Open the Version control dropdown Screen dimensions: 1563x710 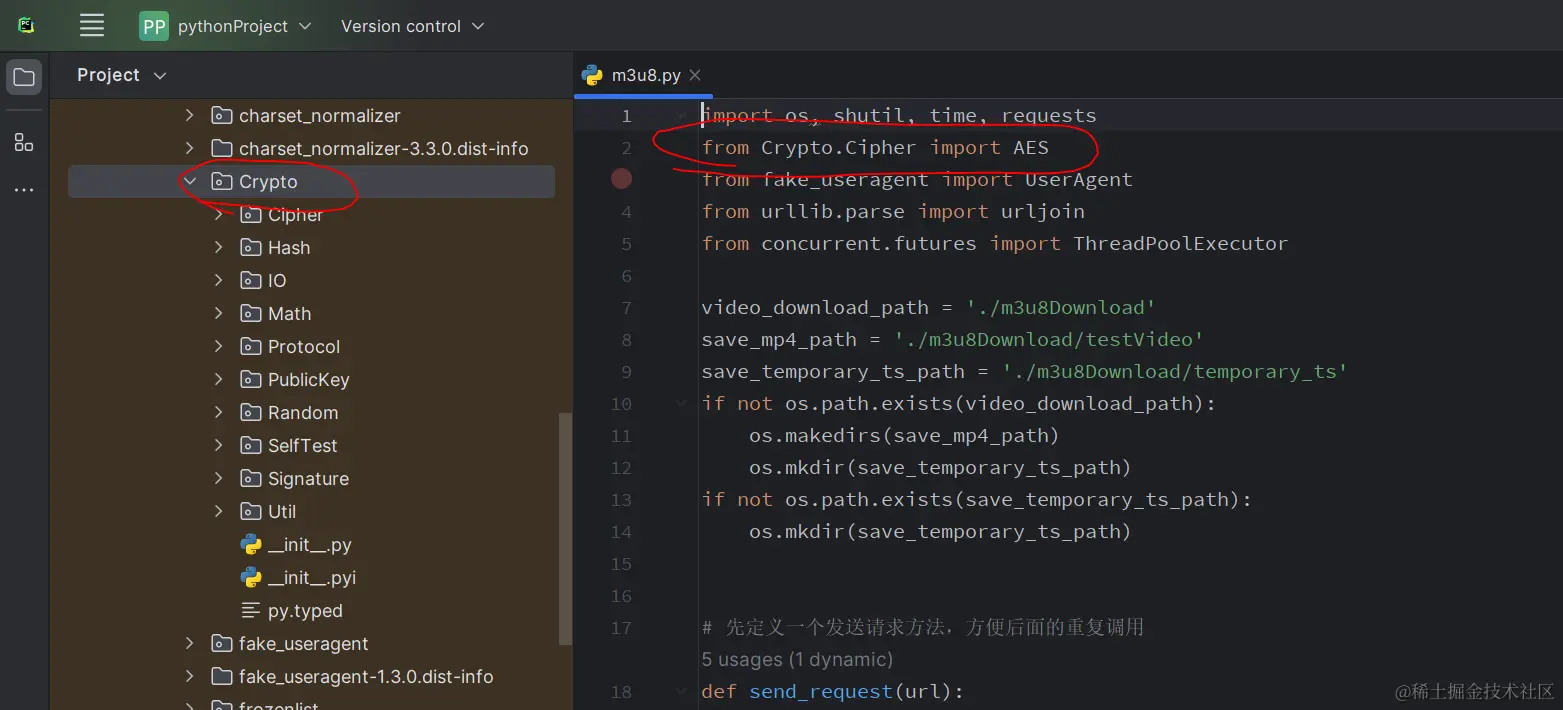click(412, 26)
